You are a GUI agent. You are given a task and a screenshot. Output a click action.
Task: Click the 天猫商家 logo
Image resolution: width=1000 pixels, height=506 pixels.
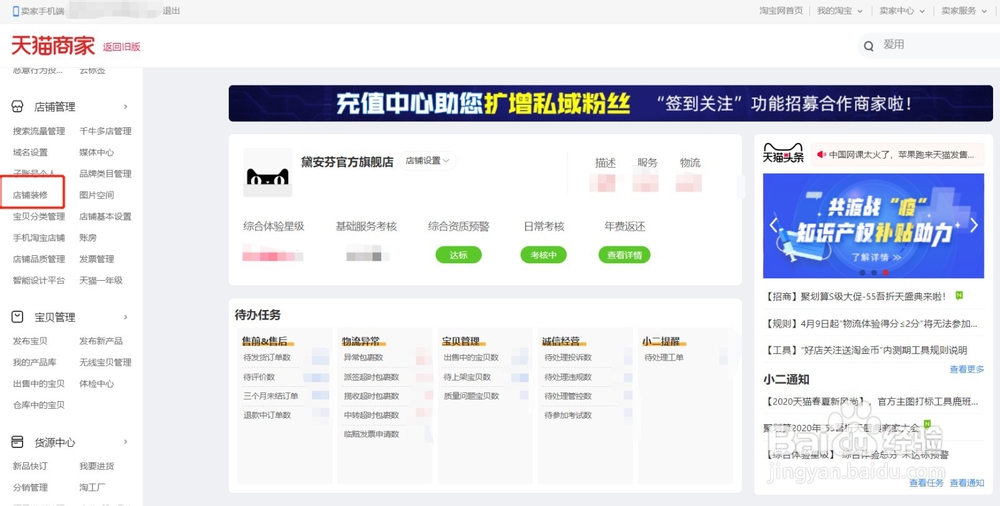53,46
